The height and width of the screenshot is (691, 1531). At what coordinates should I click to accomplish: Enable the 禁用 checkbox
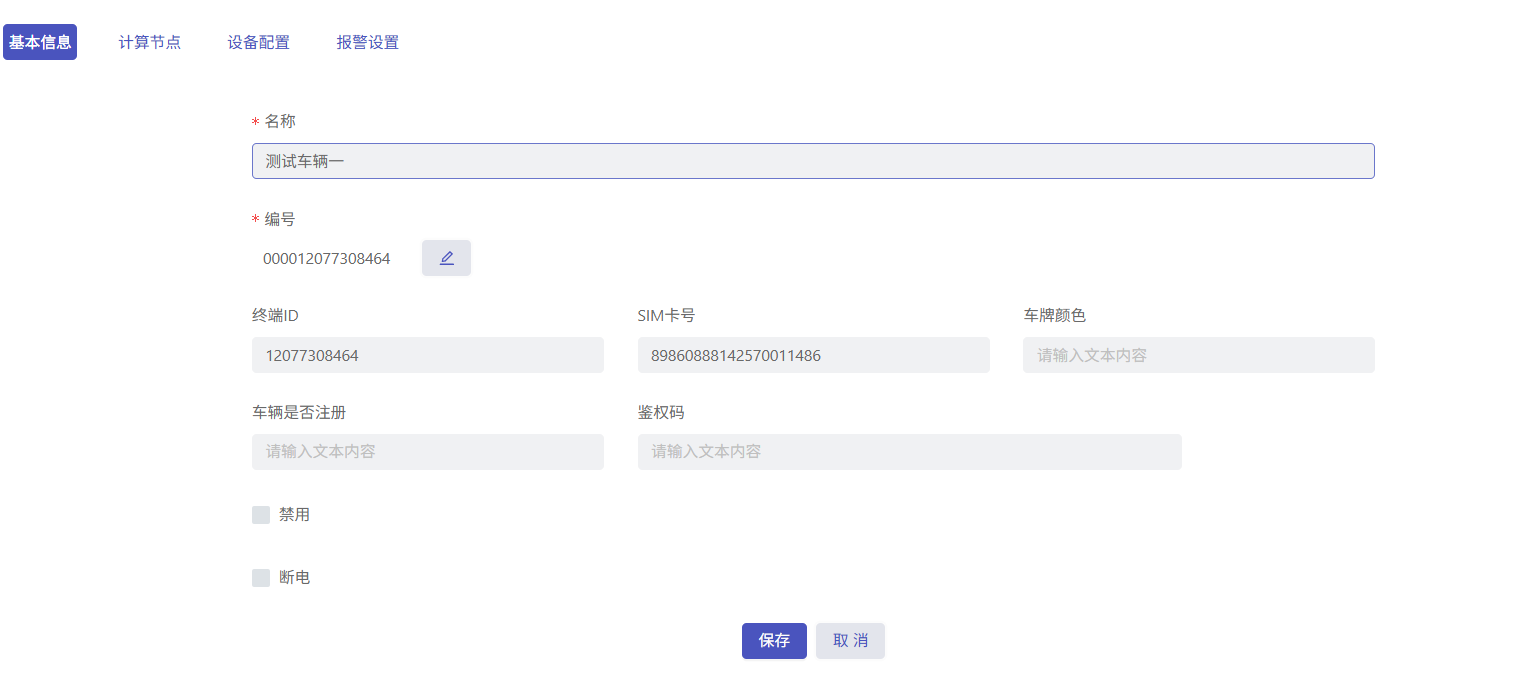(x=261, y=515)
